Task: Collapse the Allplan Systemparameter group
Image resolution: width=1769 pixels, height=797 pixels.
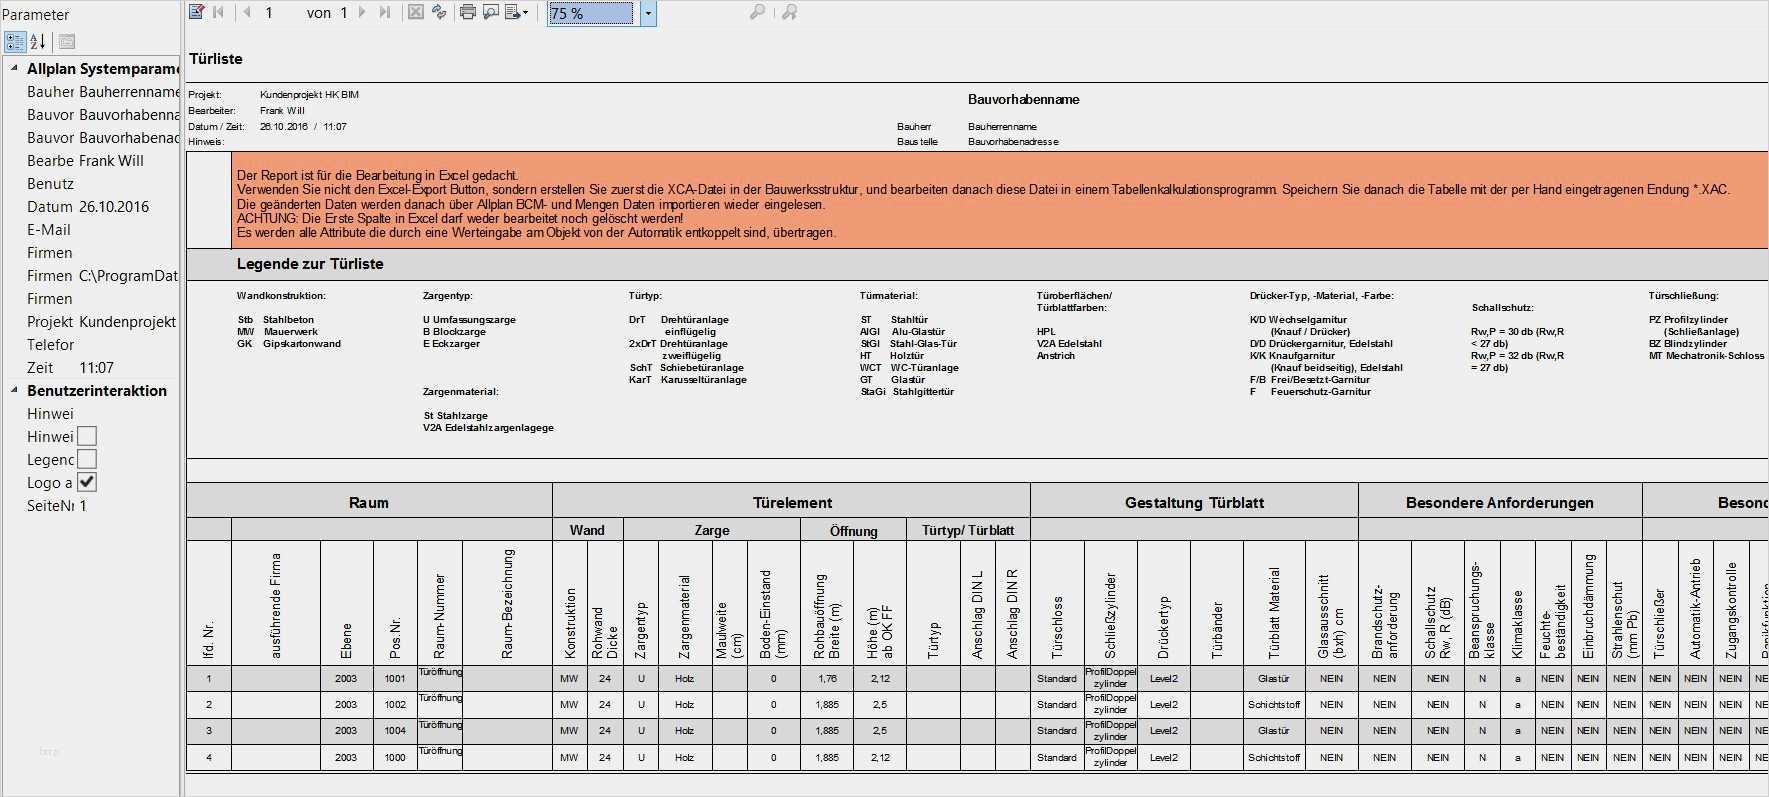Action: pyautogui.click(x=14, y=68)
